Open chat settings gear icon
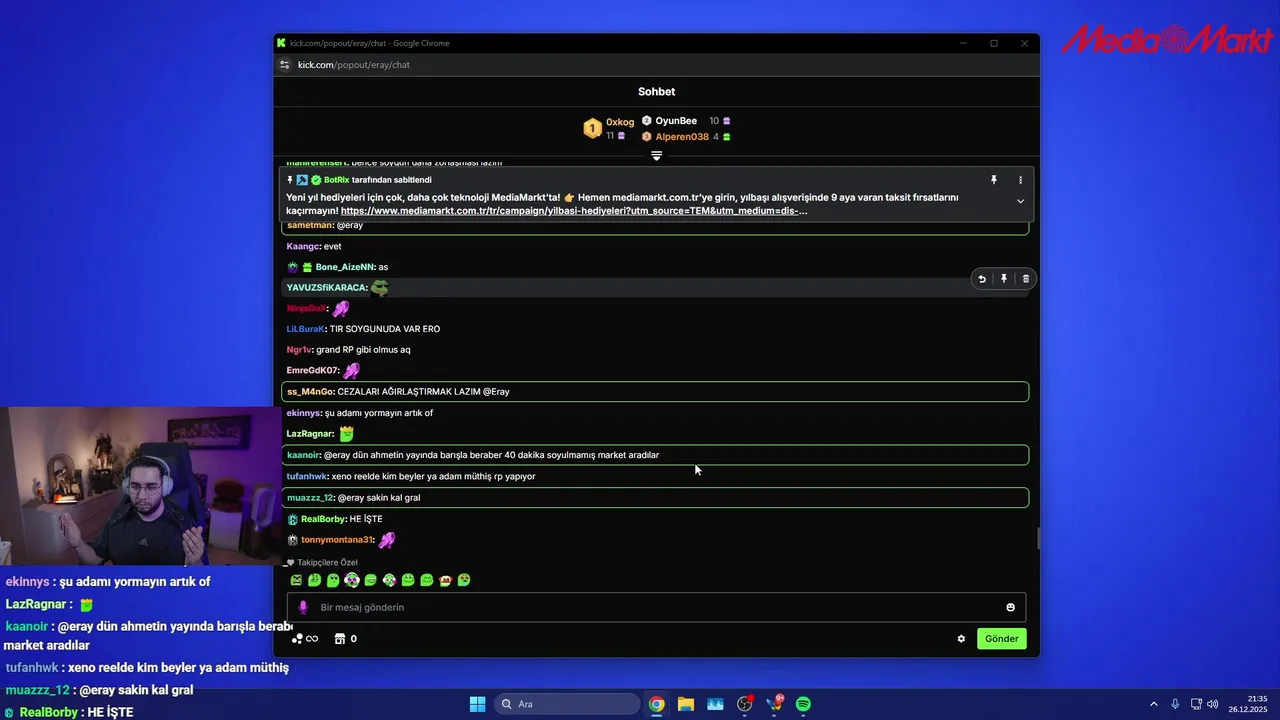 961,638
